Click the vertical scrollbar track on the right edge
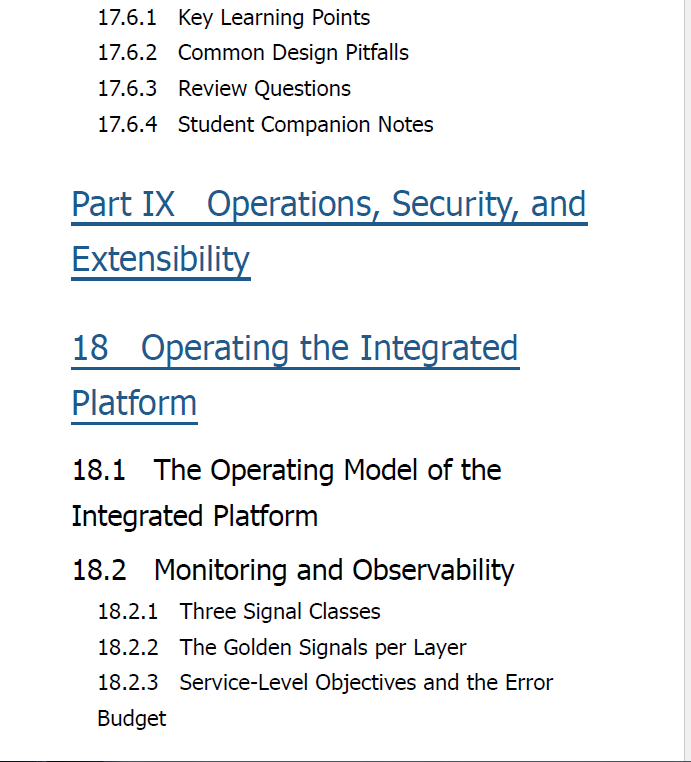The height and width of the screenshot is (762, 691). point(688,379)
